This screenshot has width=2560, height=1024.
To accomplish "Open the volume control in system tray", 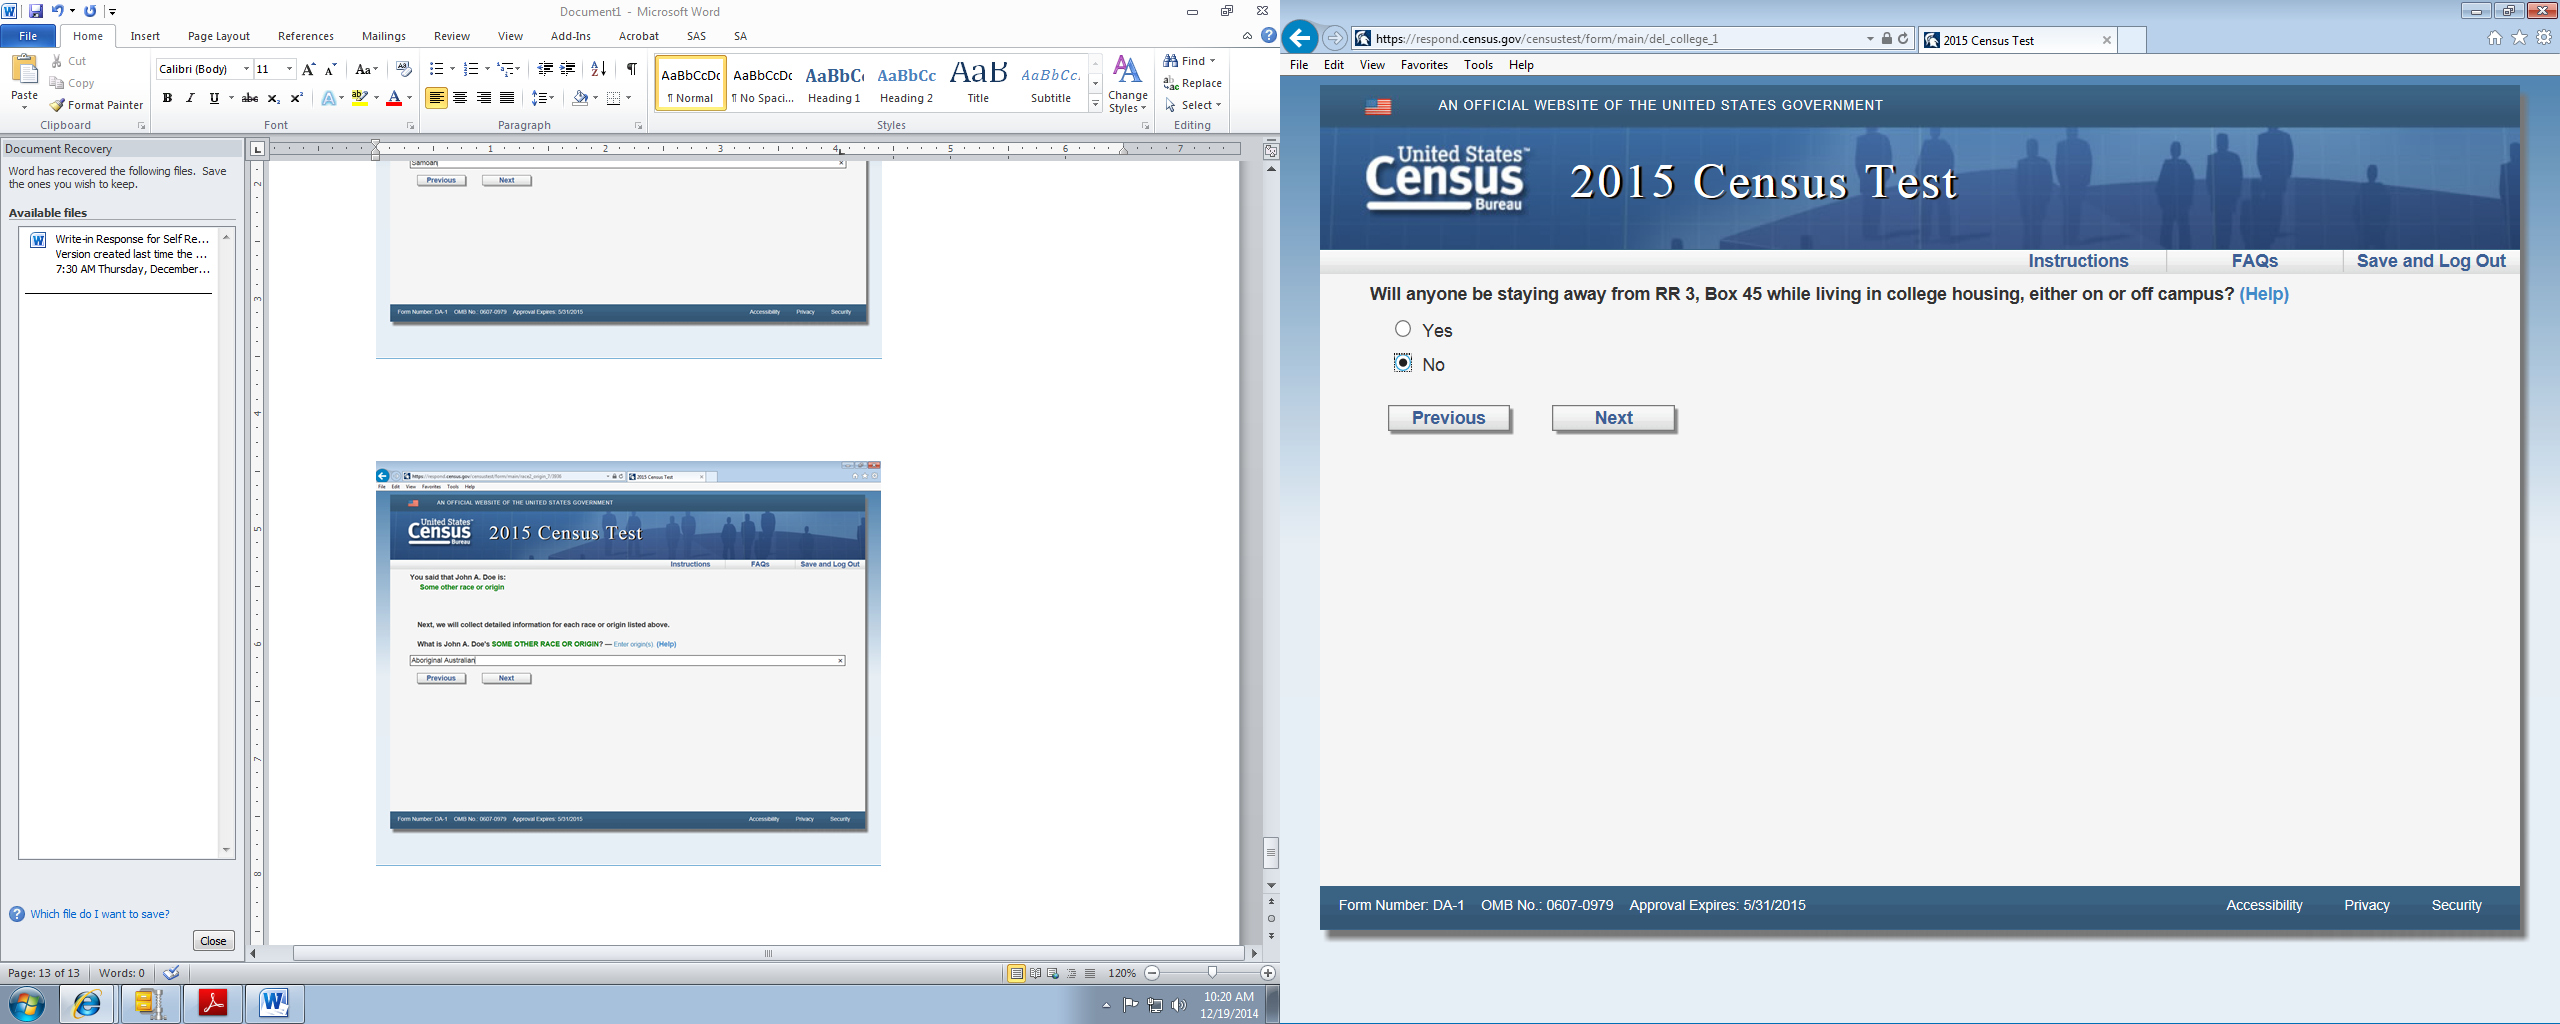I will 1179,1005.
